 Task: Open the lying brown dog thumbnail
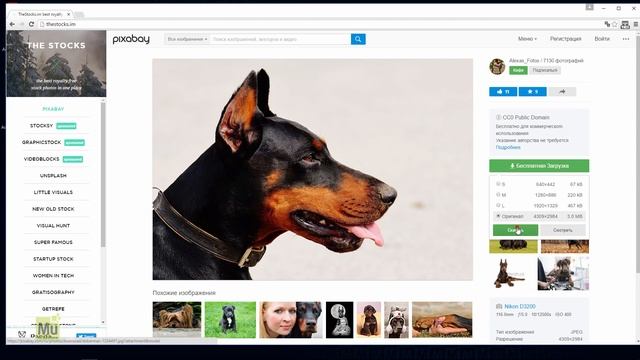(442, 320)
